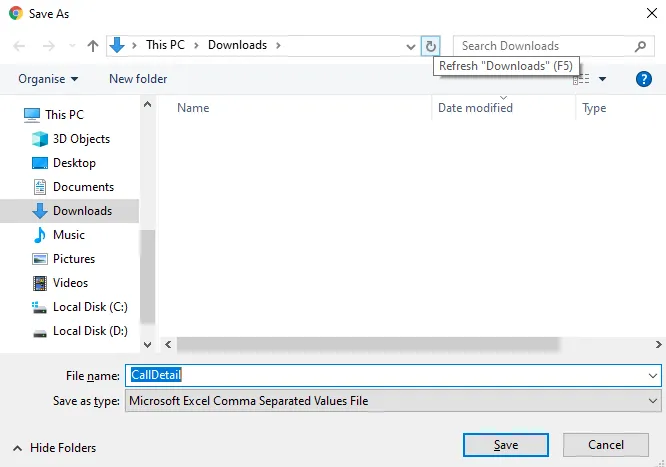Open the Organise menu

[48, 79]
